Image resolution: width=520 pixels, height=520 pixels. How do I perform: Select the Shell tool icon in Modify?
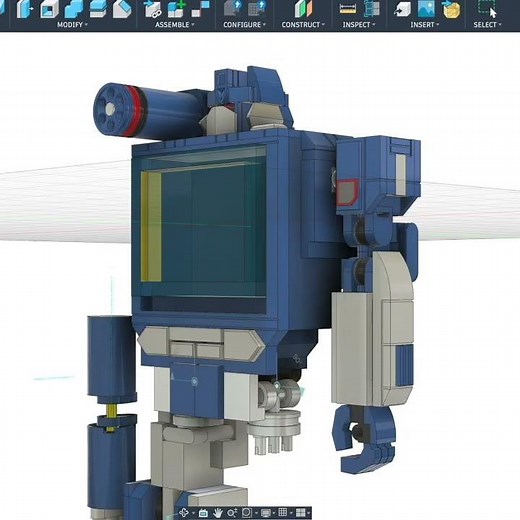click(x=49, y=9)
